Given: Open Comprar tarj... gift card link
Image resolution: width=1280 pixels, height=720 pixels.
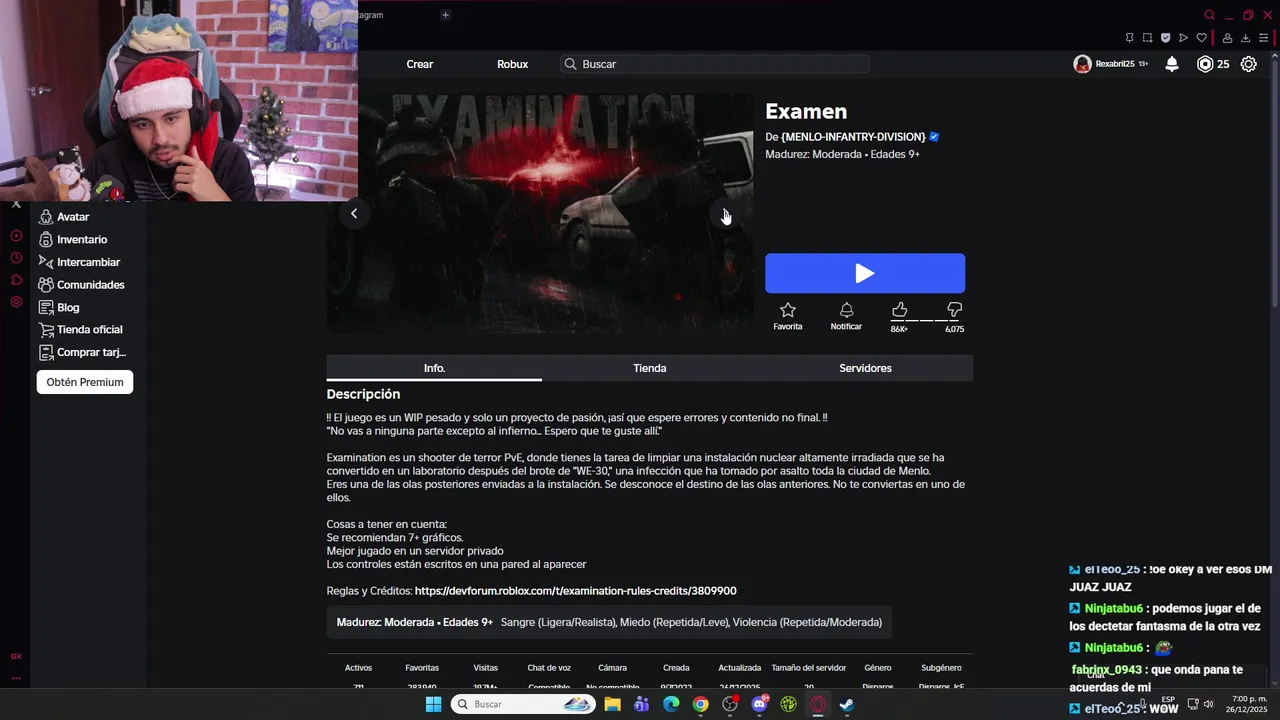Looking at the screenshot, I should click(83, 353).
